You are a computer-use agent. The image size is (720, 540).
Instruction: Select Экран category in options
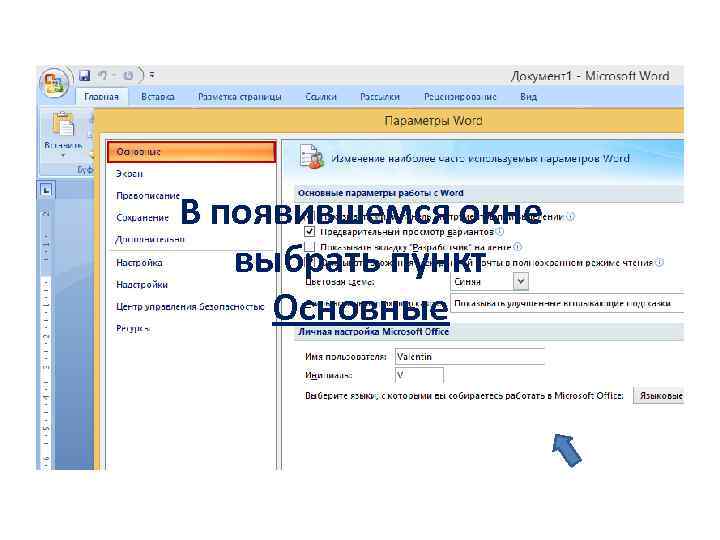191,174
